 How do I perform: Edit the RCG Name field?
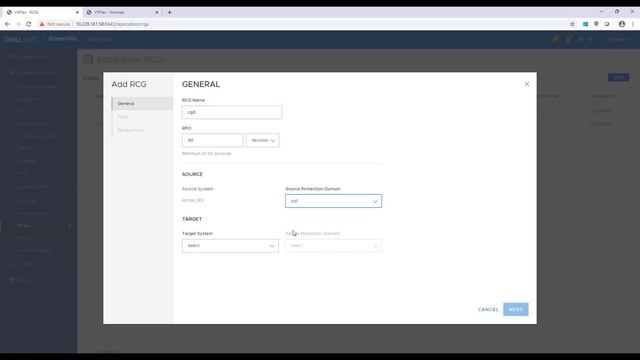(x=231, y=112)
